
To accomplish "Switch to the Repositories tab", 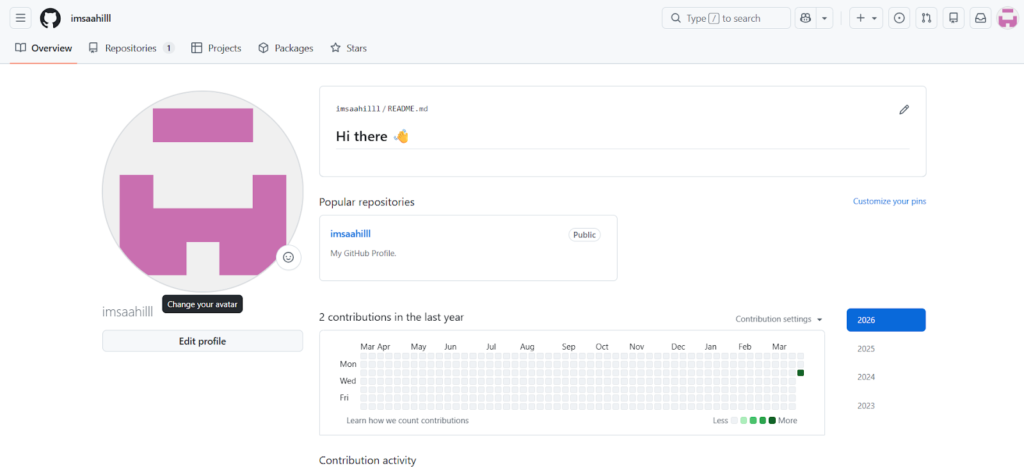I will [130, 48].
